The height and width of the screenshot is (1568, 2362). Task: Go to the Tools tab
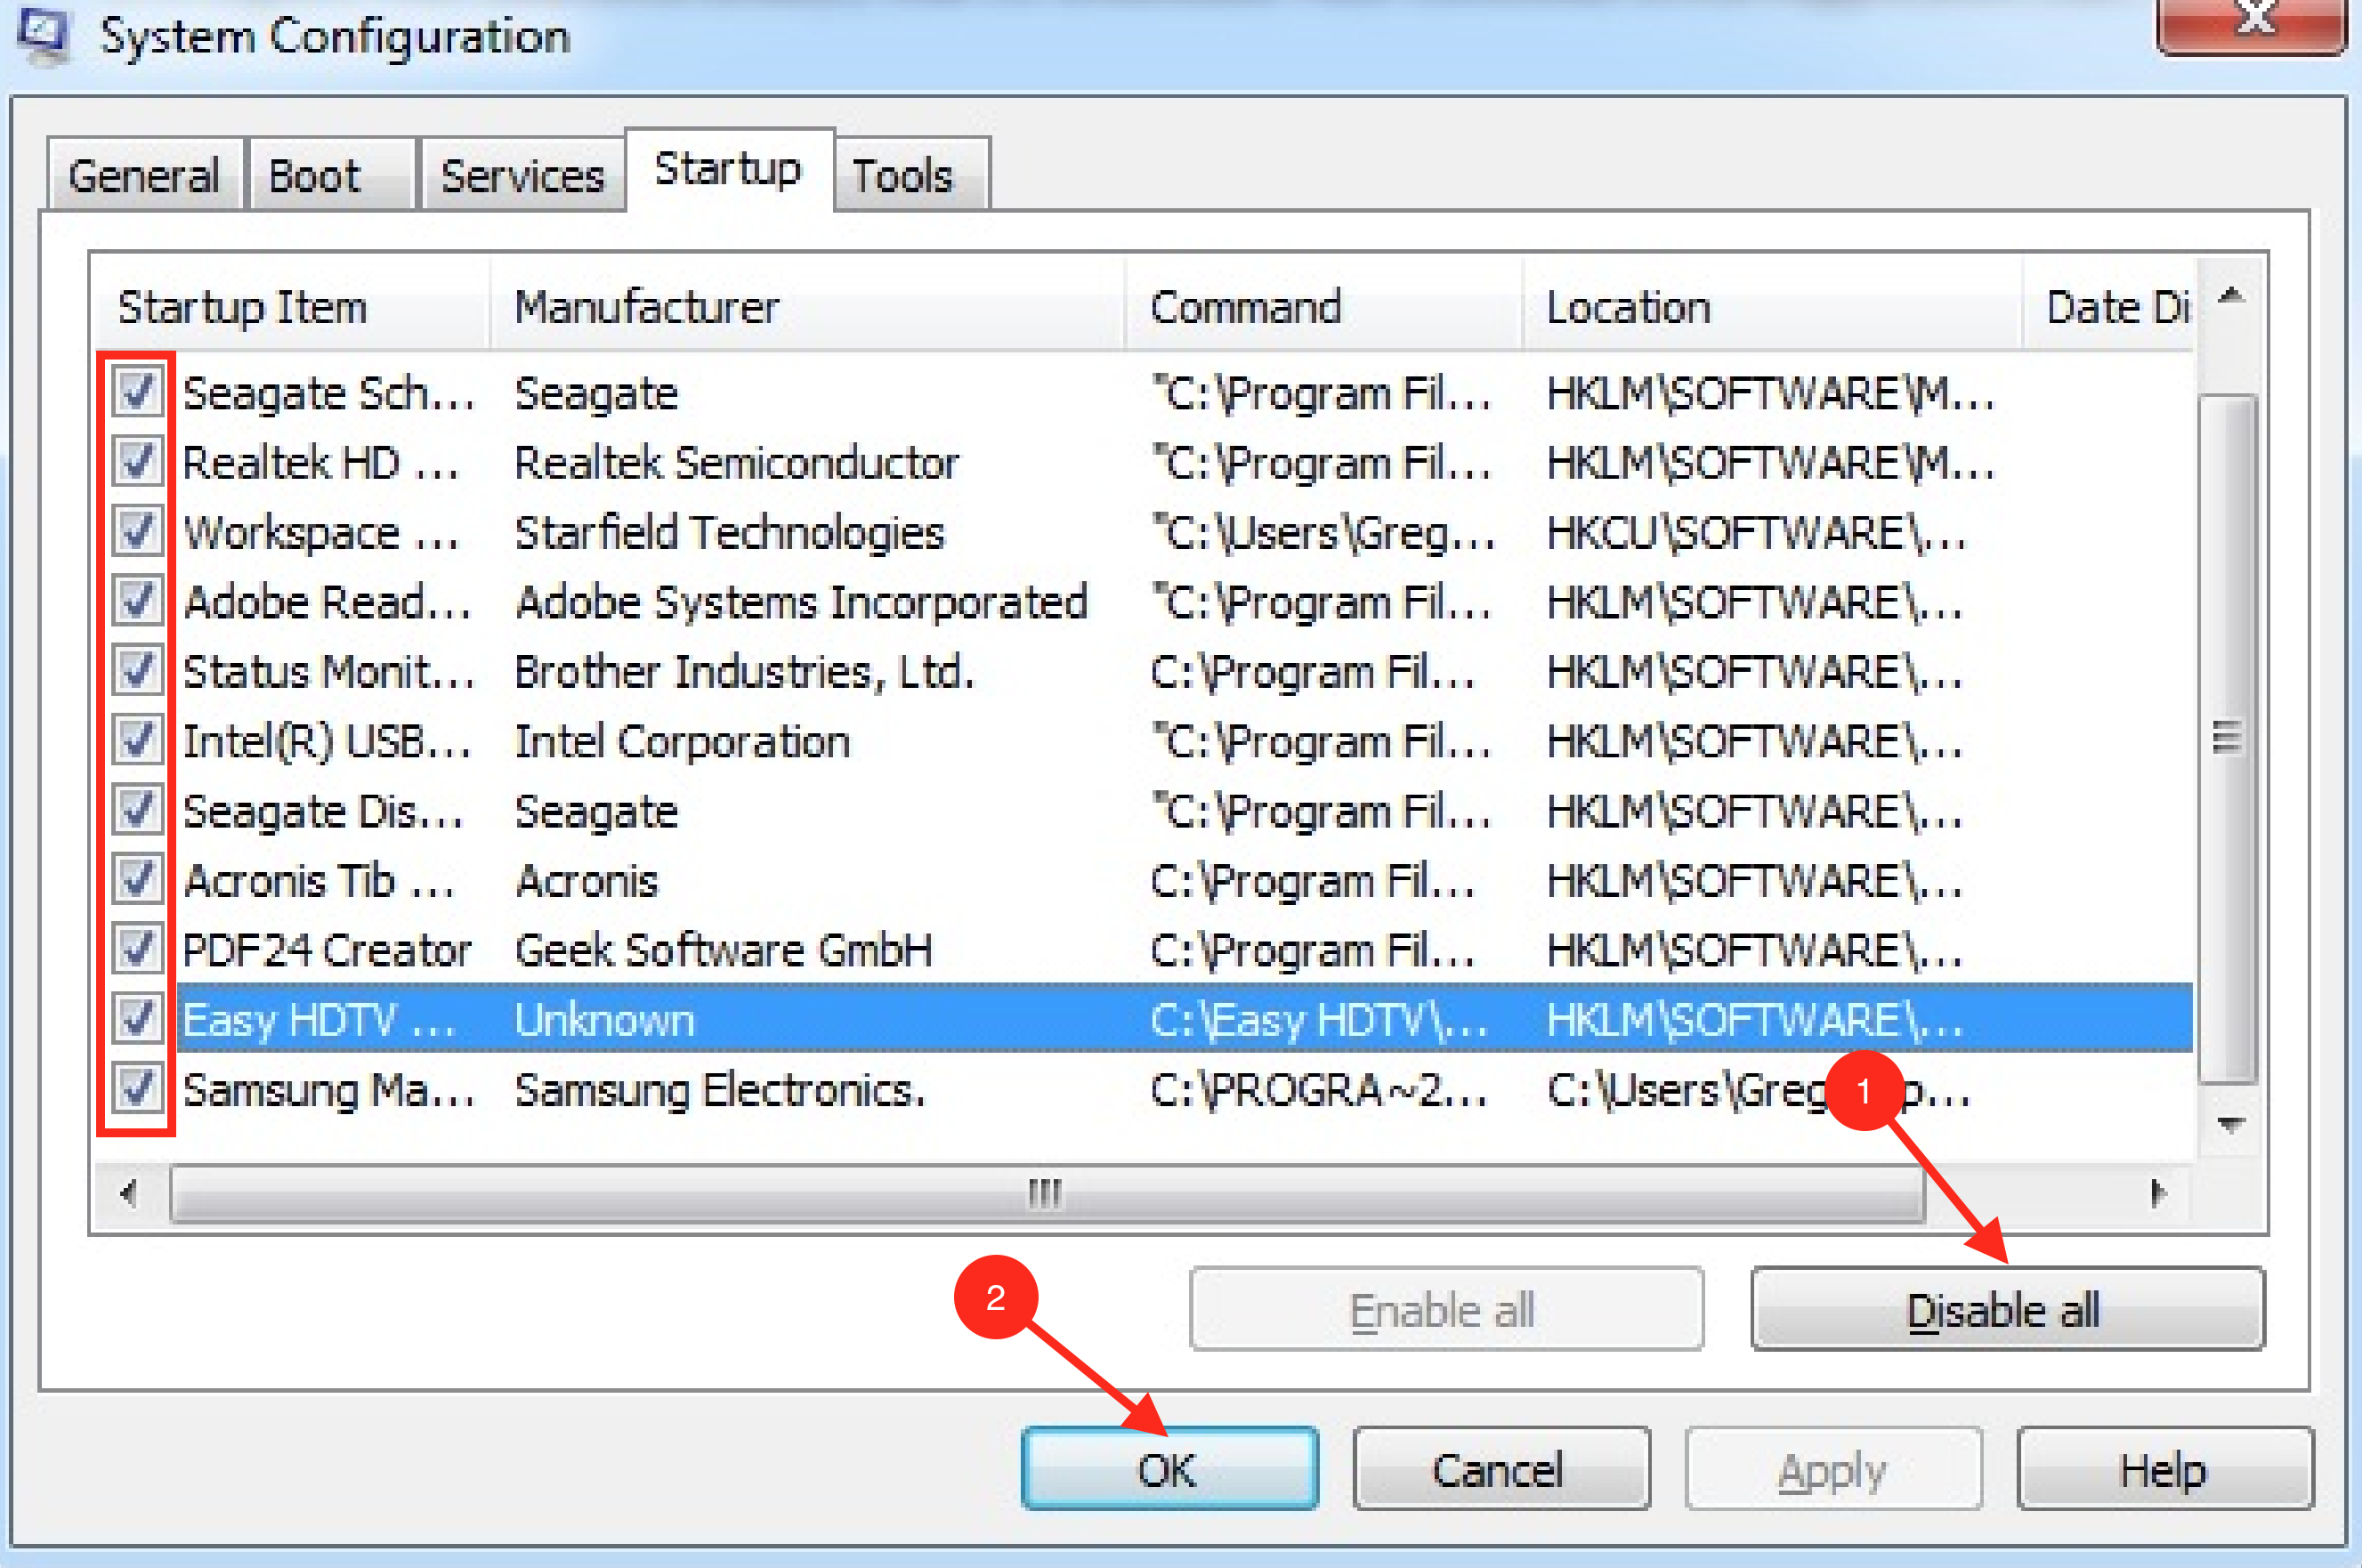[902, 176]
